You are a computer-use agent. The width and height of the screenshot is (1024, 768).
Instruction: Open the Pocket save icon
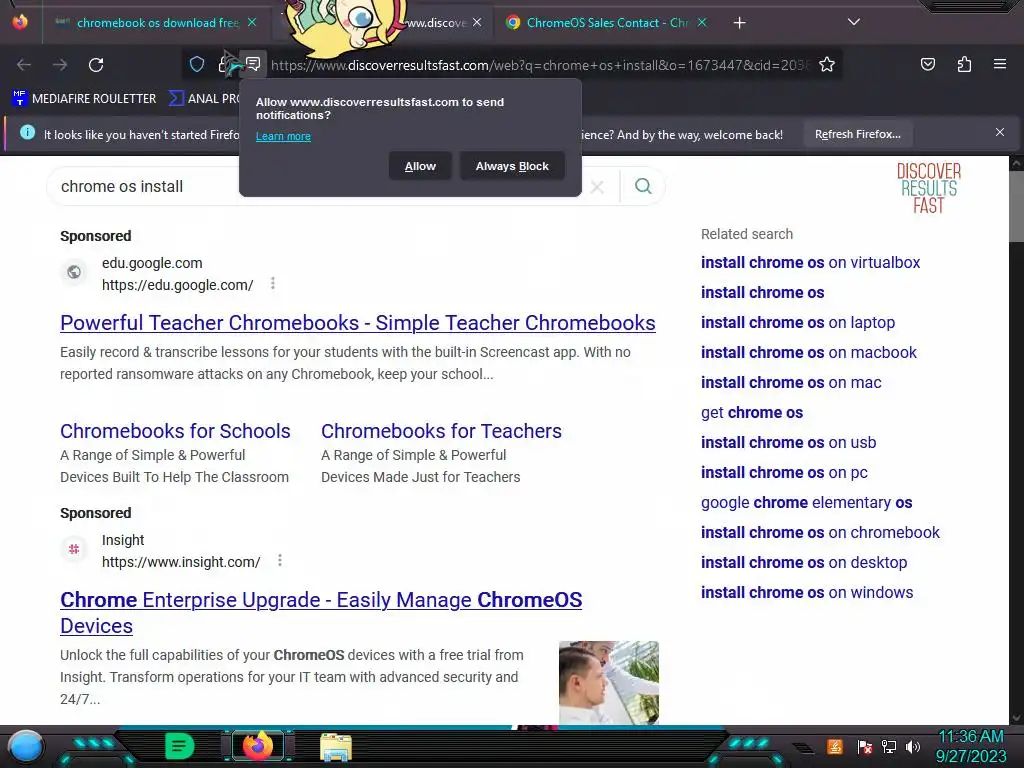[927, 64]
